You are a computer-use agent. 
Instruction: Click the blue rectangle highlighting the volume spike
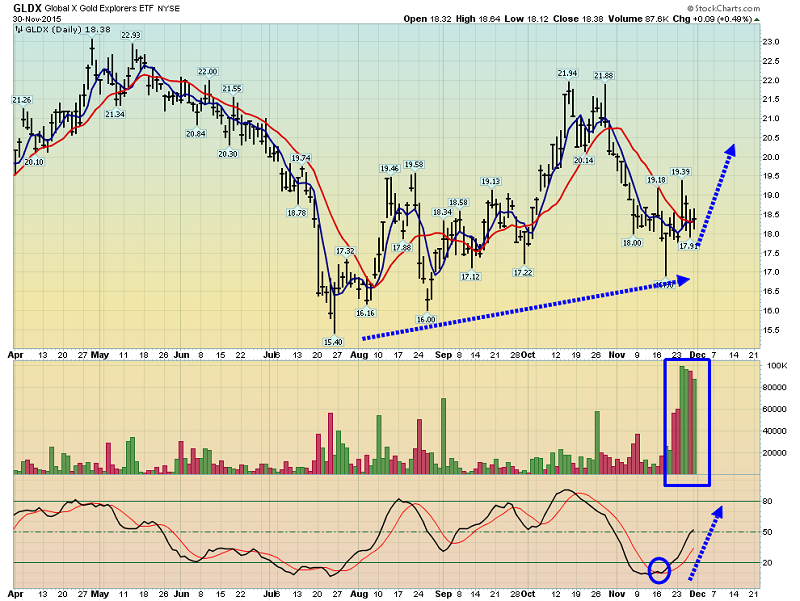(687, 422)
